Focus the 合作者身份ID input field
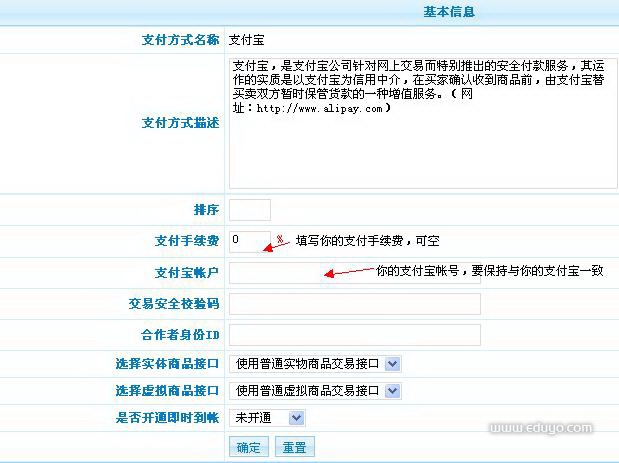Viewport: 619px width, 463px height. pyautogui.click(x=354, y=334)
